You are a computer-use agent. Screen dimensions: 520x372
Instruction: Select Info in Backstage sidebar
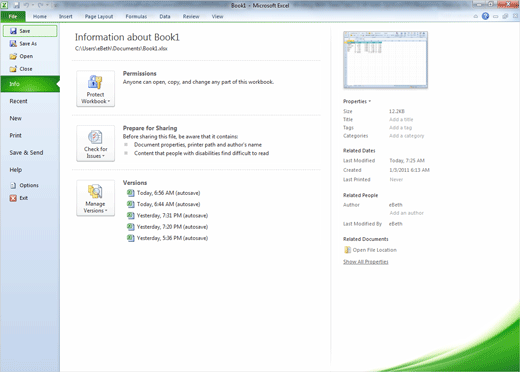(x=30, y=84)
